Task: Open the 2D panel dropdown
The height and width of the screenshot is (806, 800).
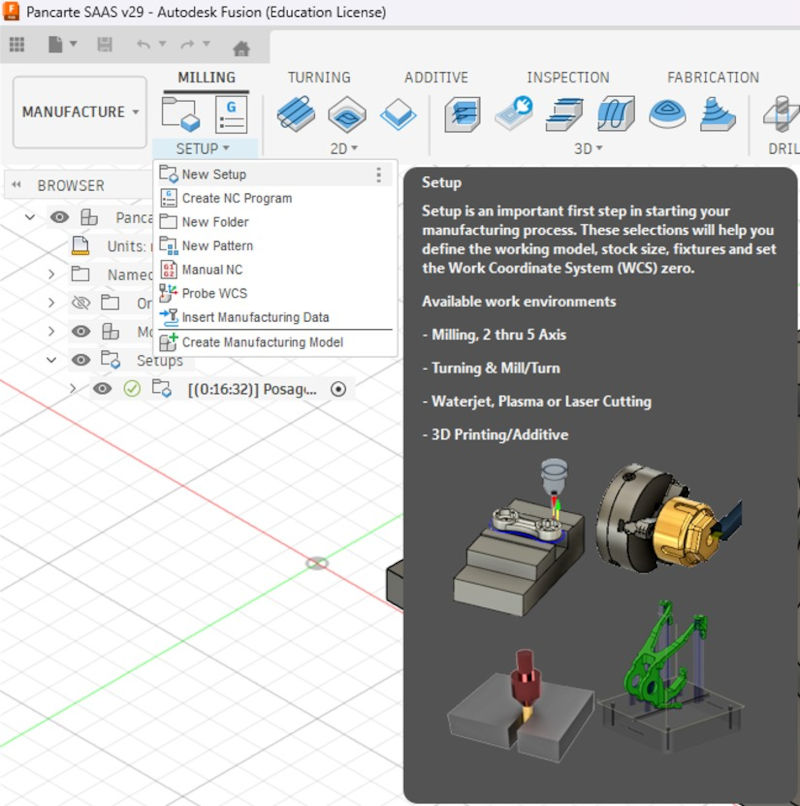Action: [x=343, y=149]
